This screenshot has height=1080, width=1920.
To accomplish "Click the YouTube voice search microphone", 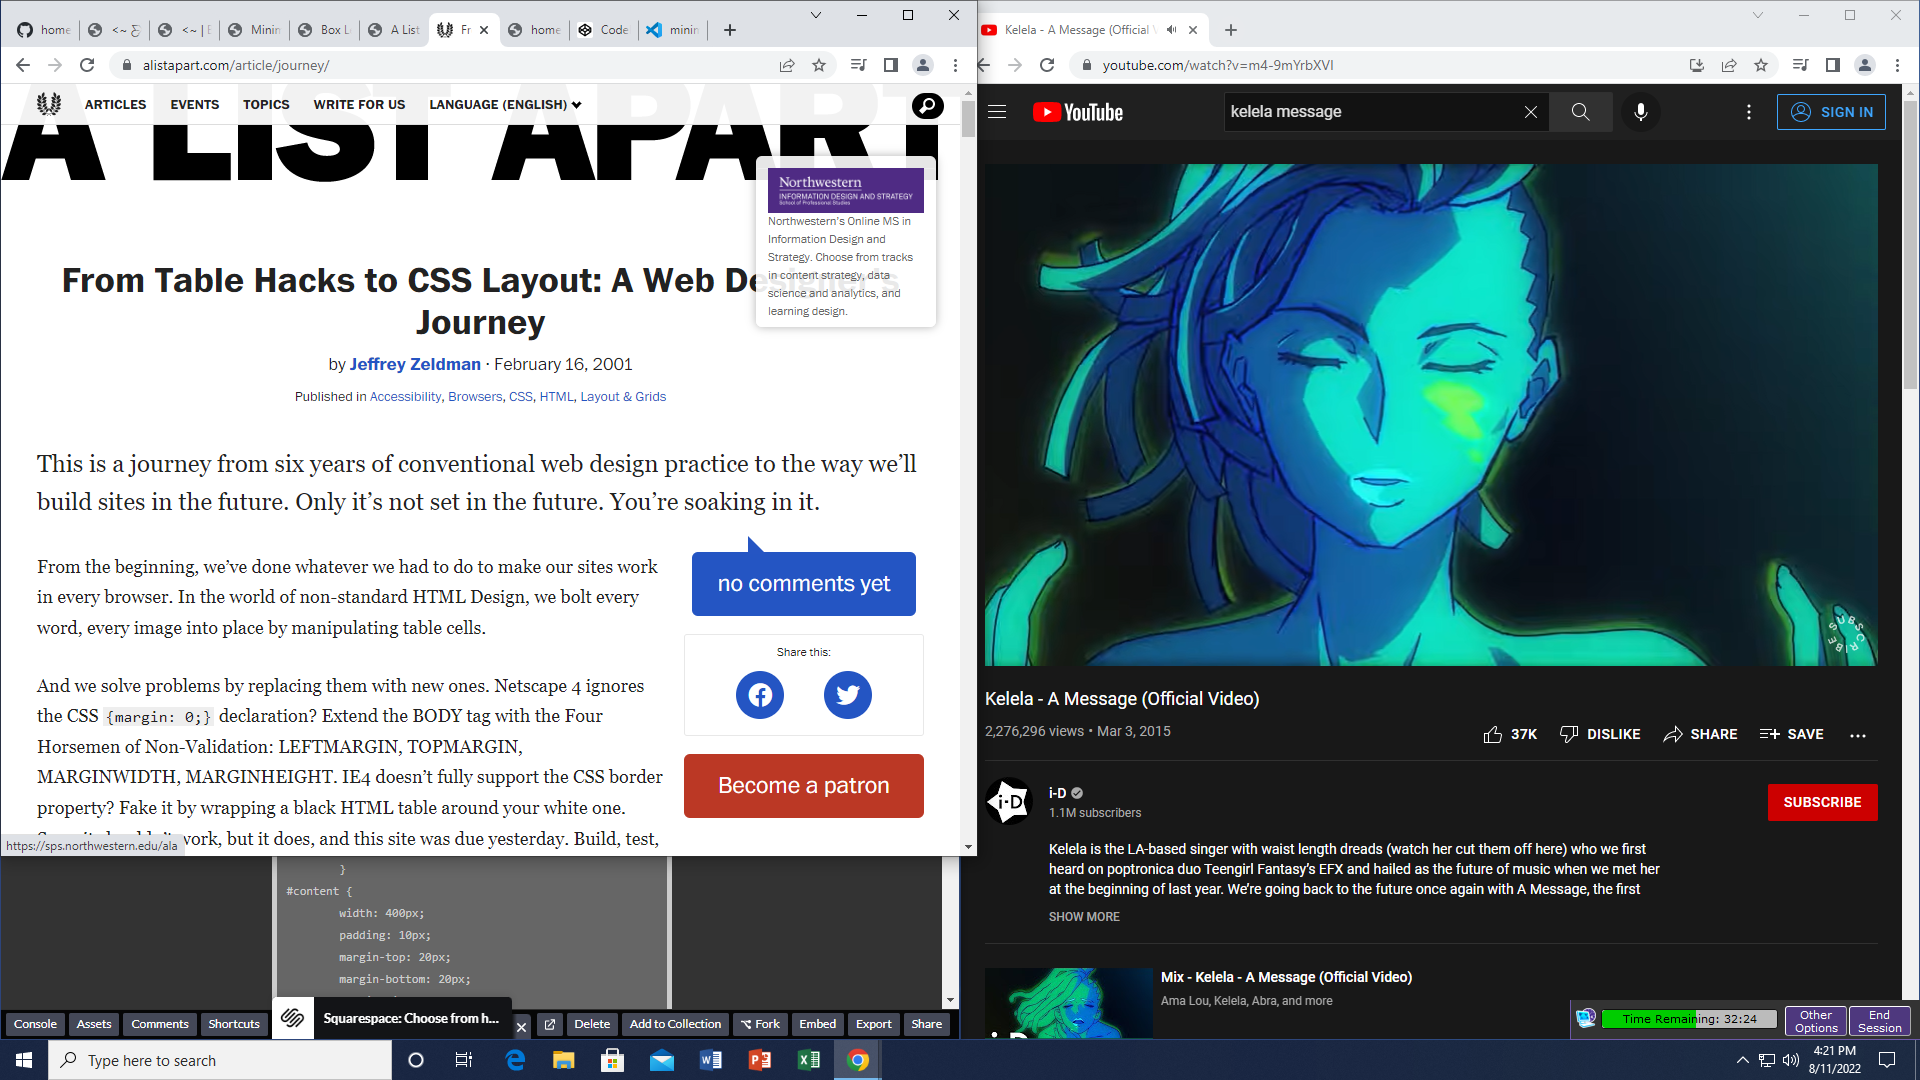I will 1640,112.
